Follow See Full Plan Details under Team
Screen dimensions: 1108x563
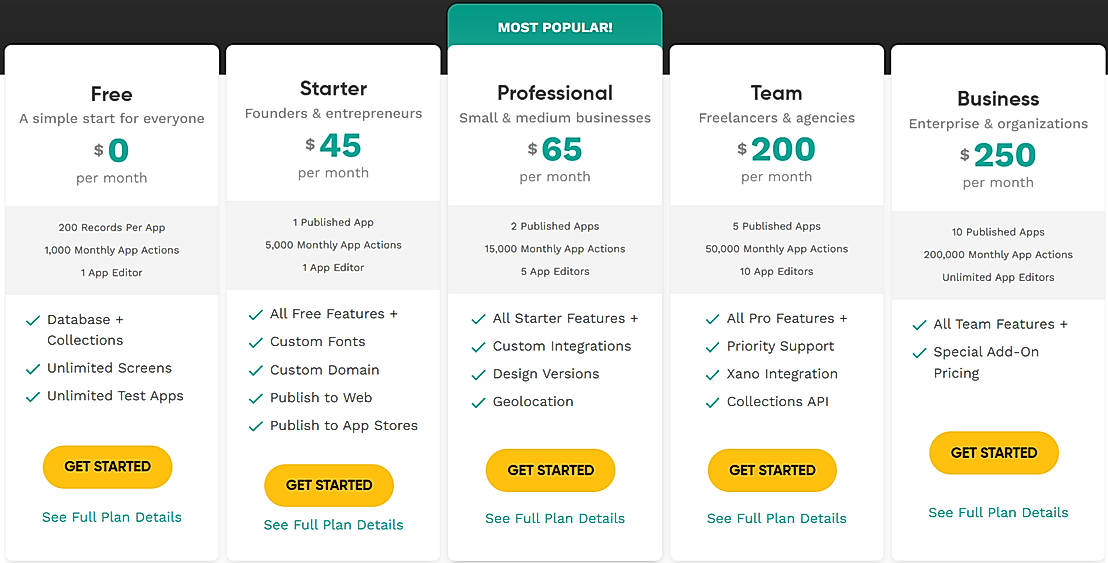776,519
